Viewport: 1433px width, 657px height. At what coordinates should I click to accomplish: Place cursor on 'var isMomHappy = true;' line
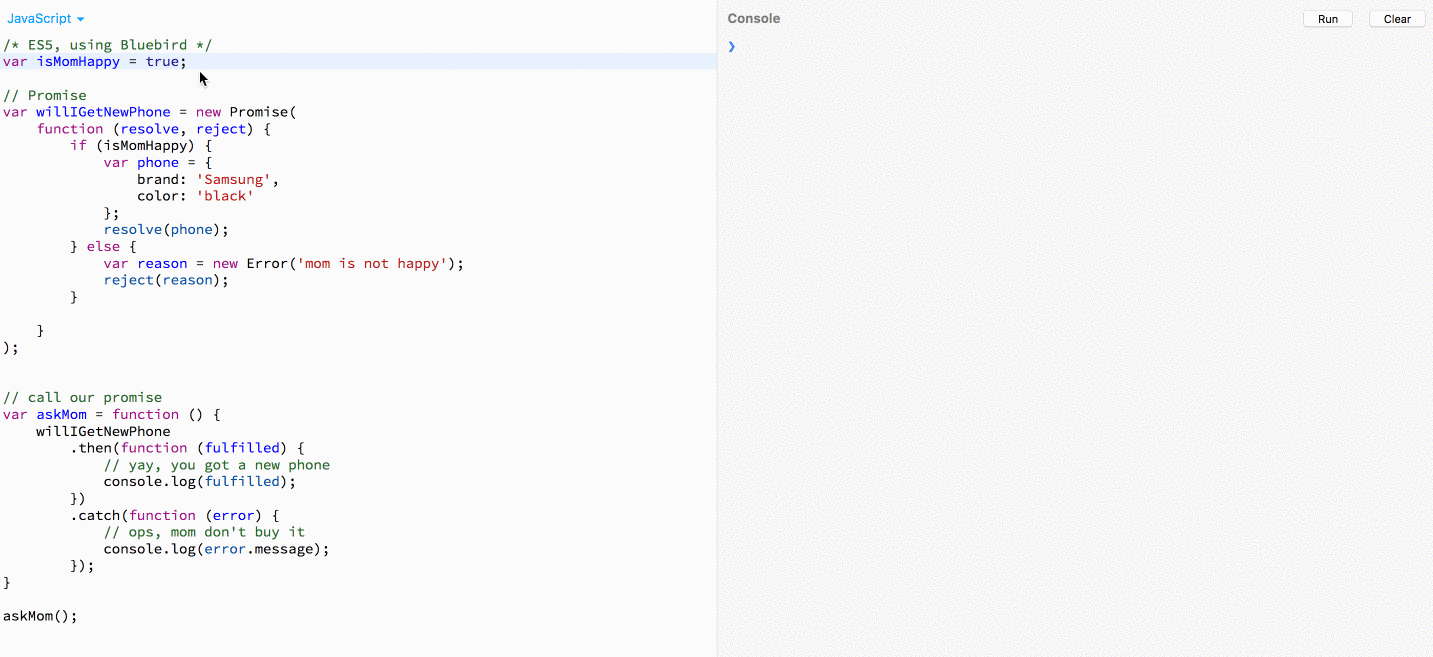tap(95, 61)
